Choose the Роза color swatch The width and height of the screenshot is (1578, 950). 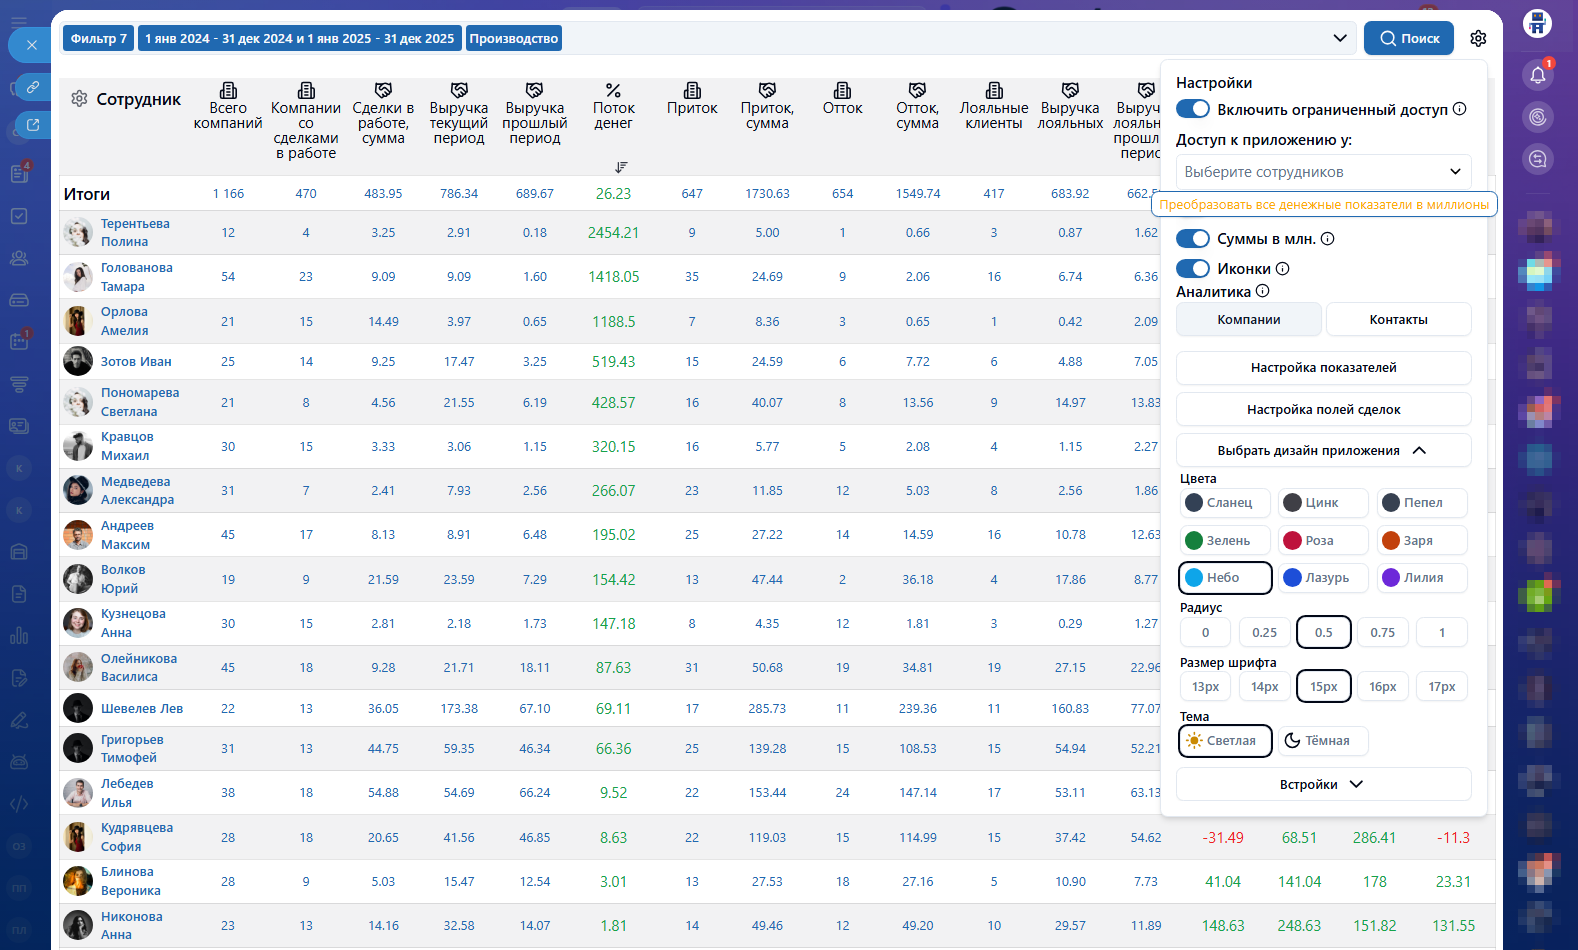click(1322, 541)
